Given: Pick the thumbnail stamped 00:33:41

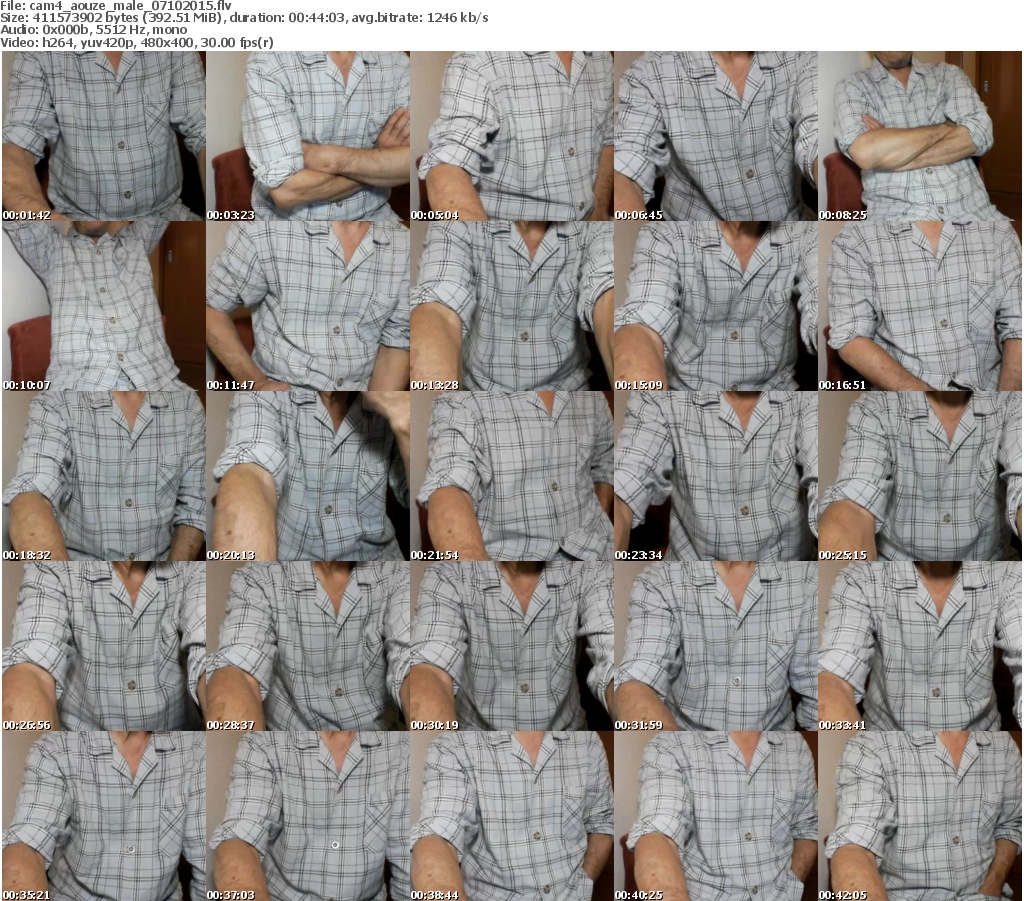Looking at the screenshot, I should click(x=920, y=646).
